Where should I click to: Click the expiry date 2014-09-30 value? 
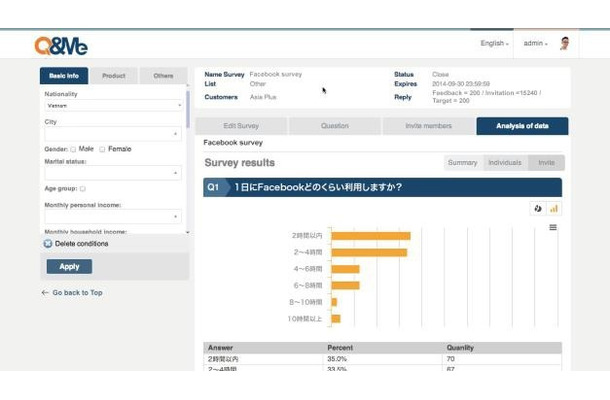461,84
